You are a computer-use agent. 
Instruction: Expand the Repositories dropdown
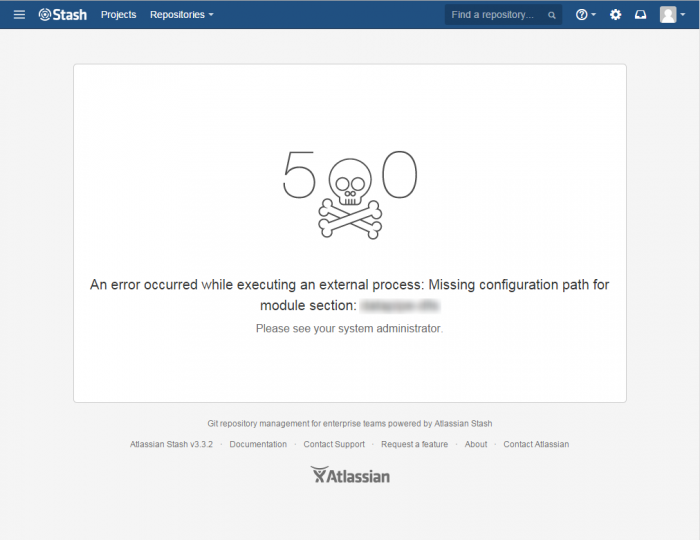tap(182, 15)
